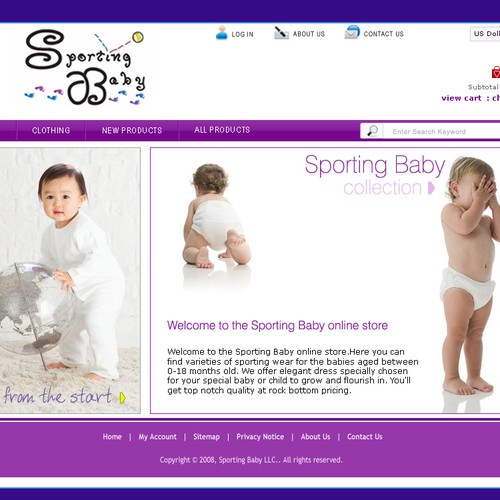Click the view cart link
The image size is (500, 500).
[461, 98]
